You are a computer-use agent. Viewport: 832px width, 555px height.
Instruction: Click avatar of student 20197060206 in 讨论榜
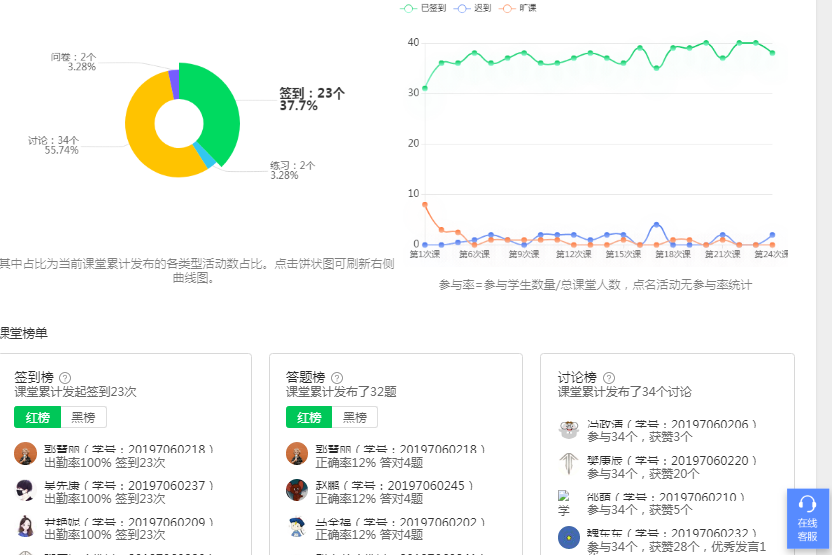[569, 428]
